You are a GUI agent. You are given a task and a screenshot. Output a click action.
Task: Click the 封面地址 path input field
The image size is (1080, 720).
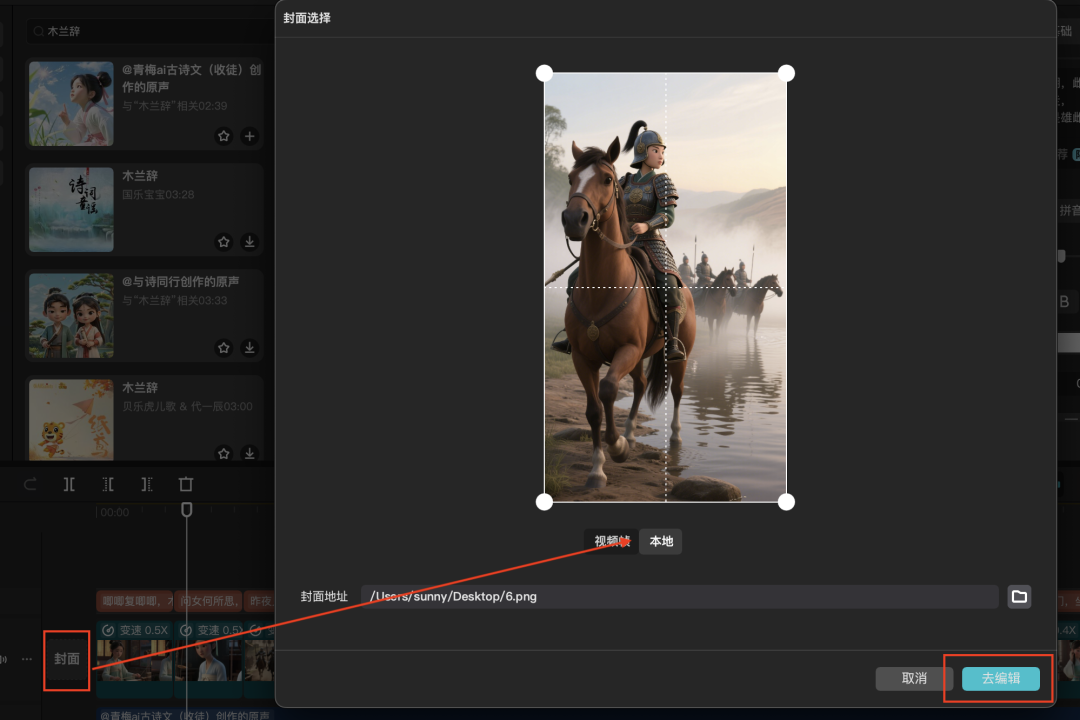[680, 597]
